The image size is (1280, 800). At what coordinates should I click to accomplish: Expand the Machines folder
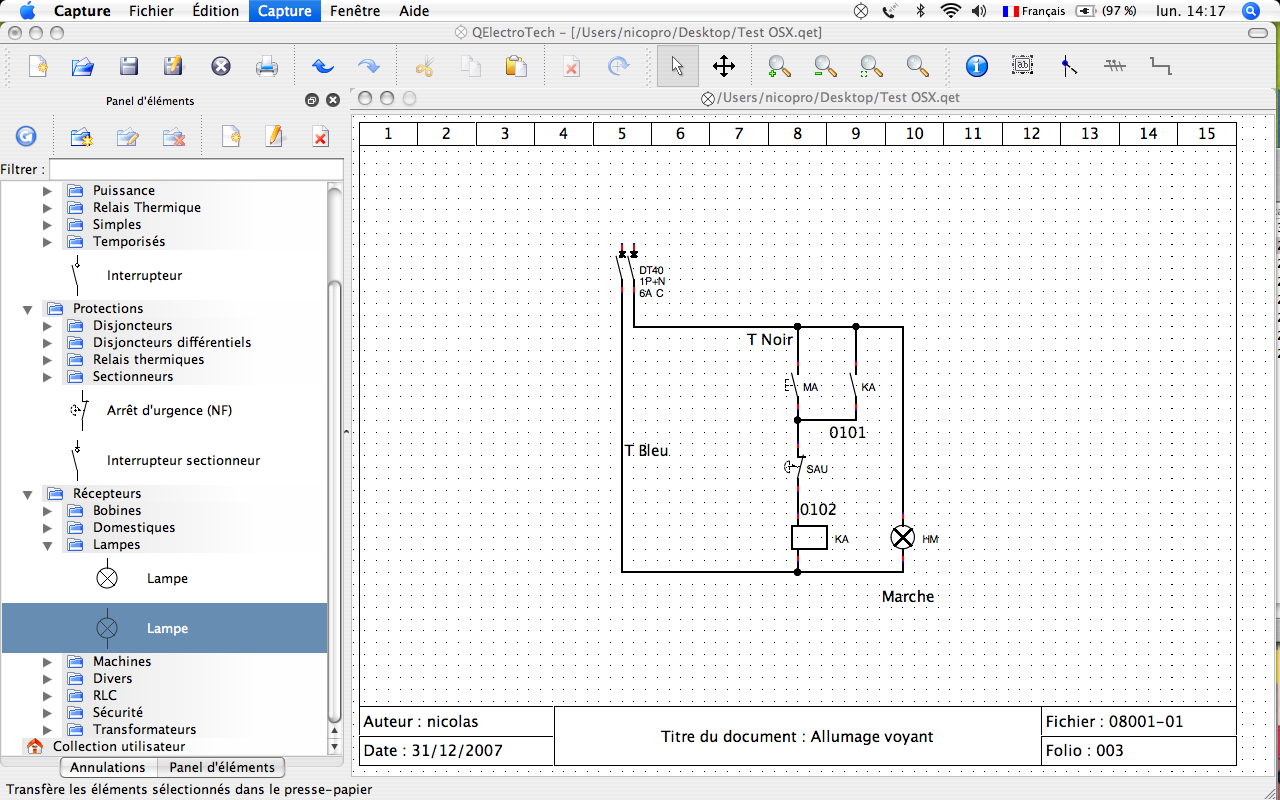point(47,662)
